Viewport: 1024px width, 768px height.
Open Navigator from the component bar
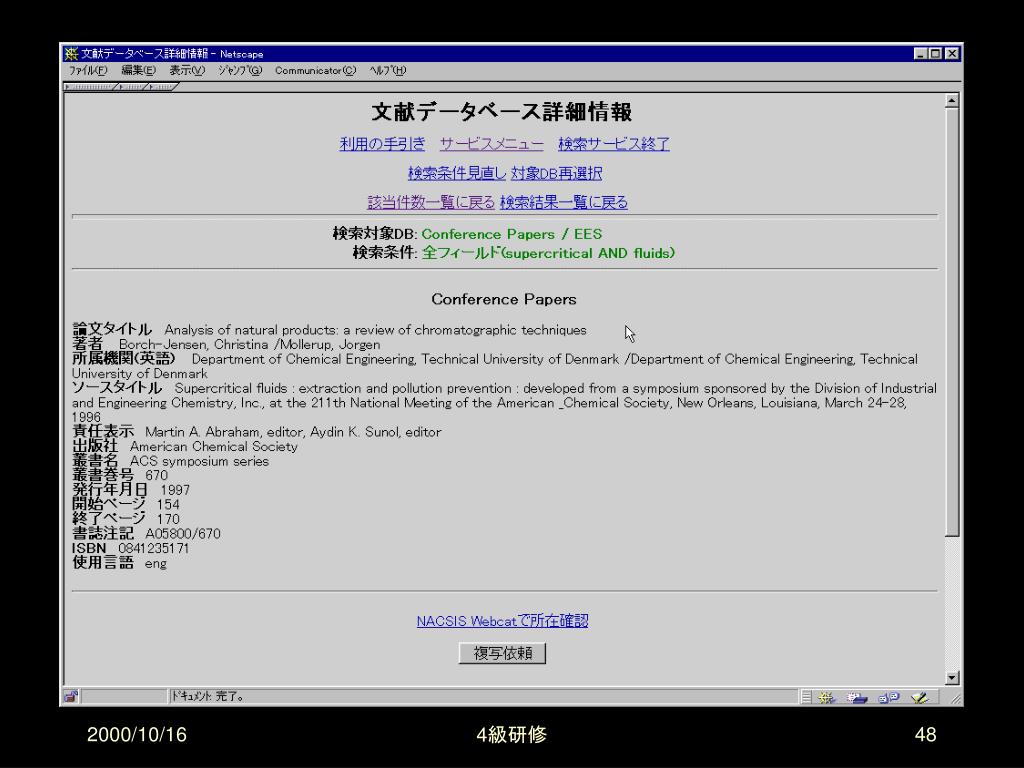[826, 697]
